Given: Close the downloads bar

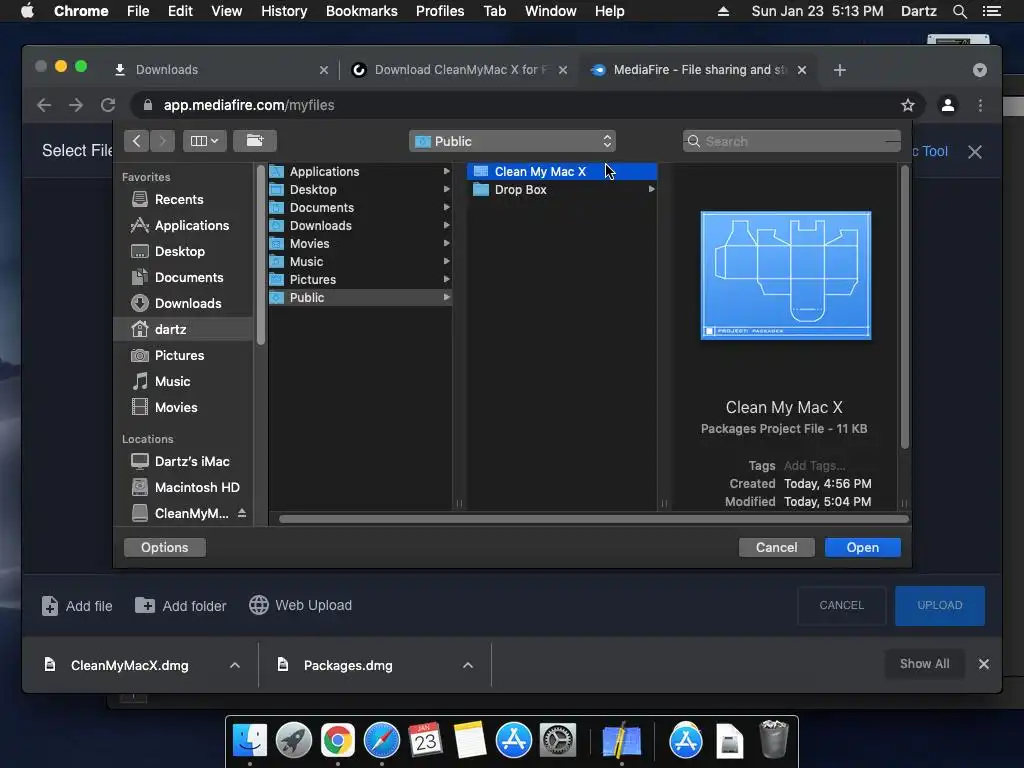Looking at the screenshot, I should point(984,664).
